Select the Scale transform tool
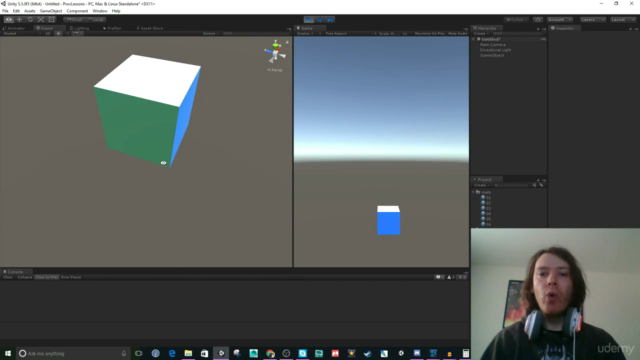 (41, 20)
